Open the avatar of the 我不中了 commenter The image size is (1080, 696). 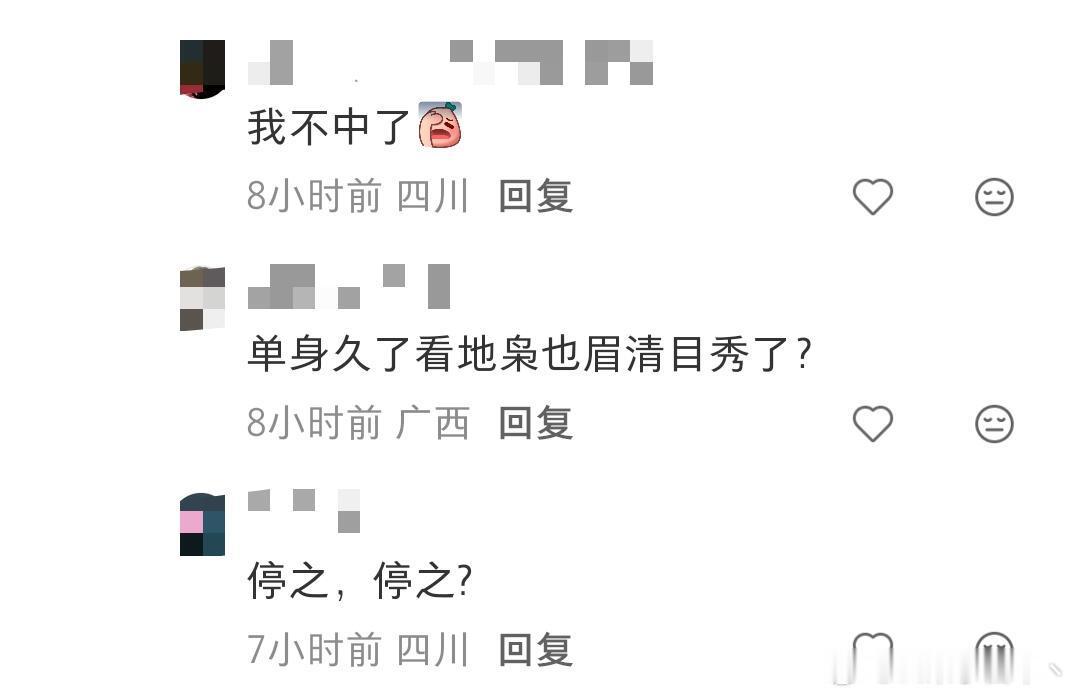click(x=202, y=69)
